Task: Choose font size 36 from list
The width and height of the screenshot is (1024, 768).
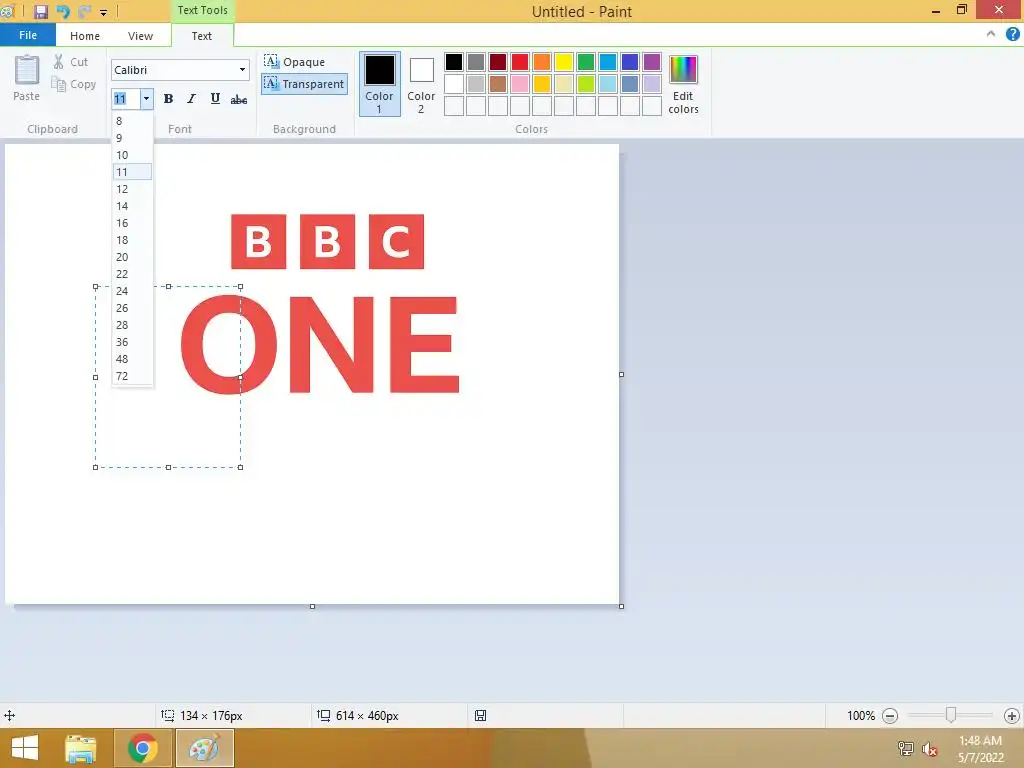Action: tap(132, 342)
